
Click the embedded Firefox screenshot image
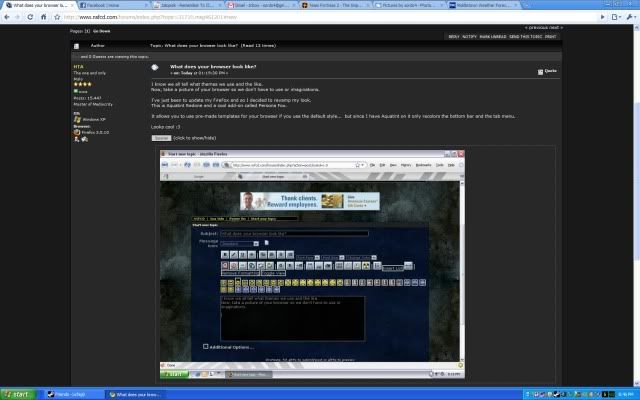click(x=312, y=264)
